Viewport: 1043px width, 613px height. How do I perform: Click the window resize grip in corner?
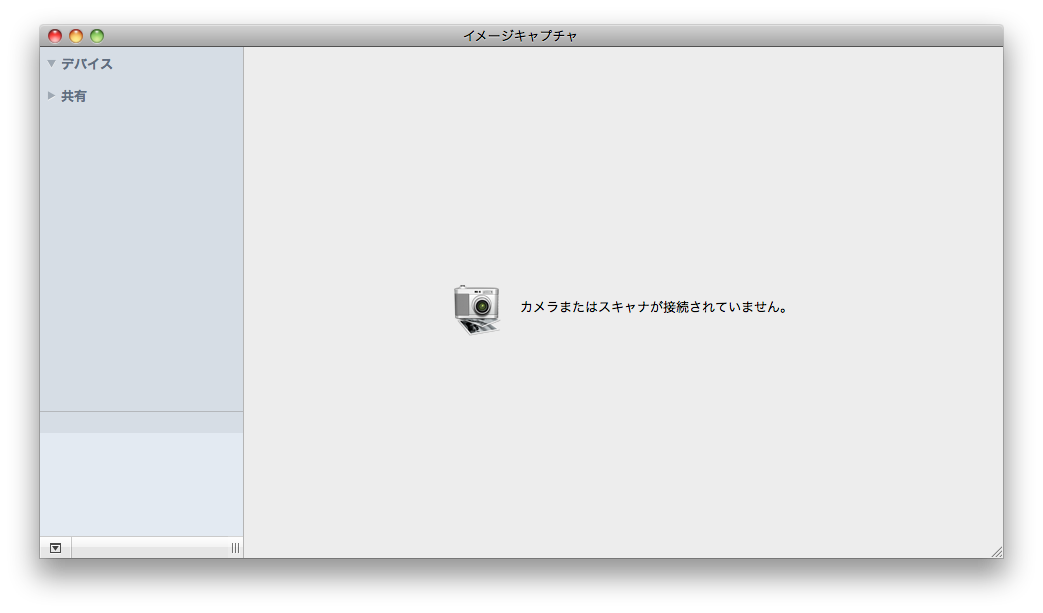point(996,551)
